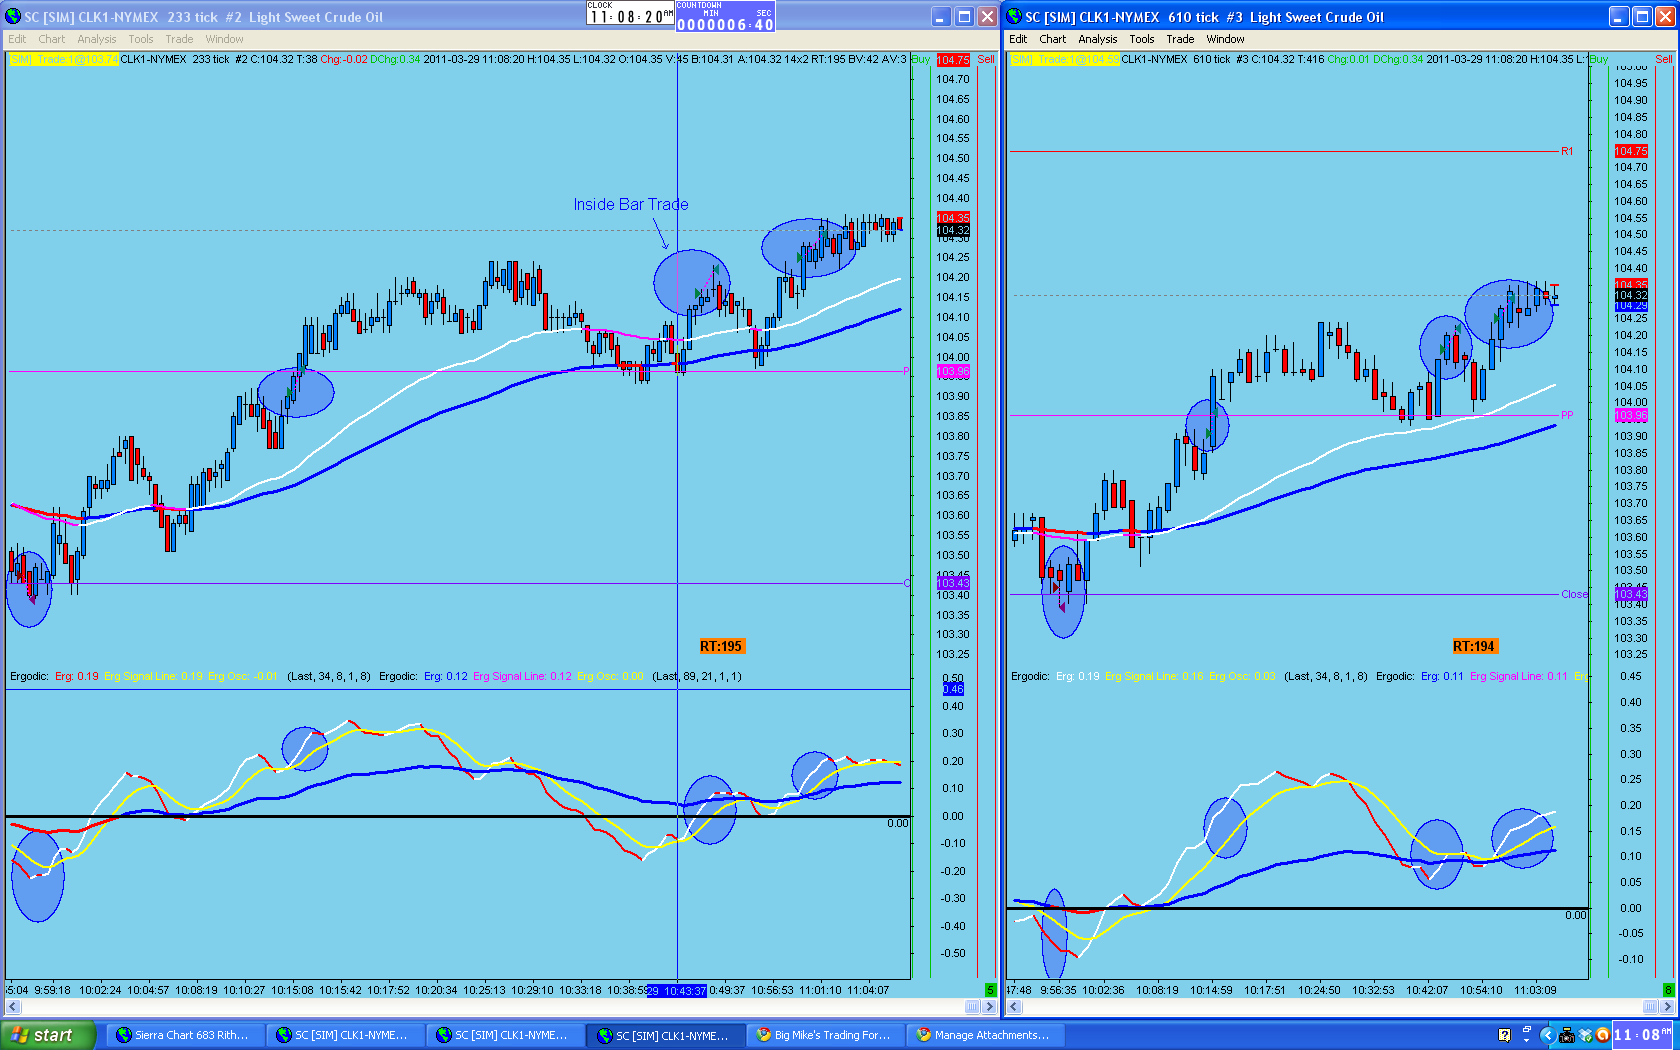The height and width of the screenshot is (1050, 1680).
Task: Click the "Inside Bar Trade" annotation text
Action: point(631,204)
